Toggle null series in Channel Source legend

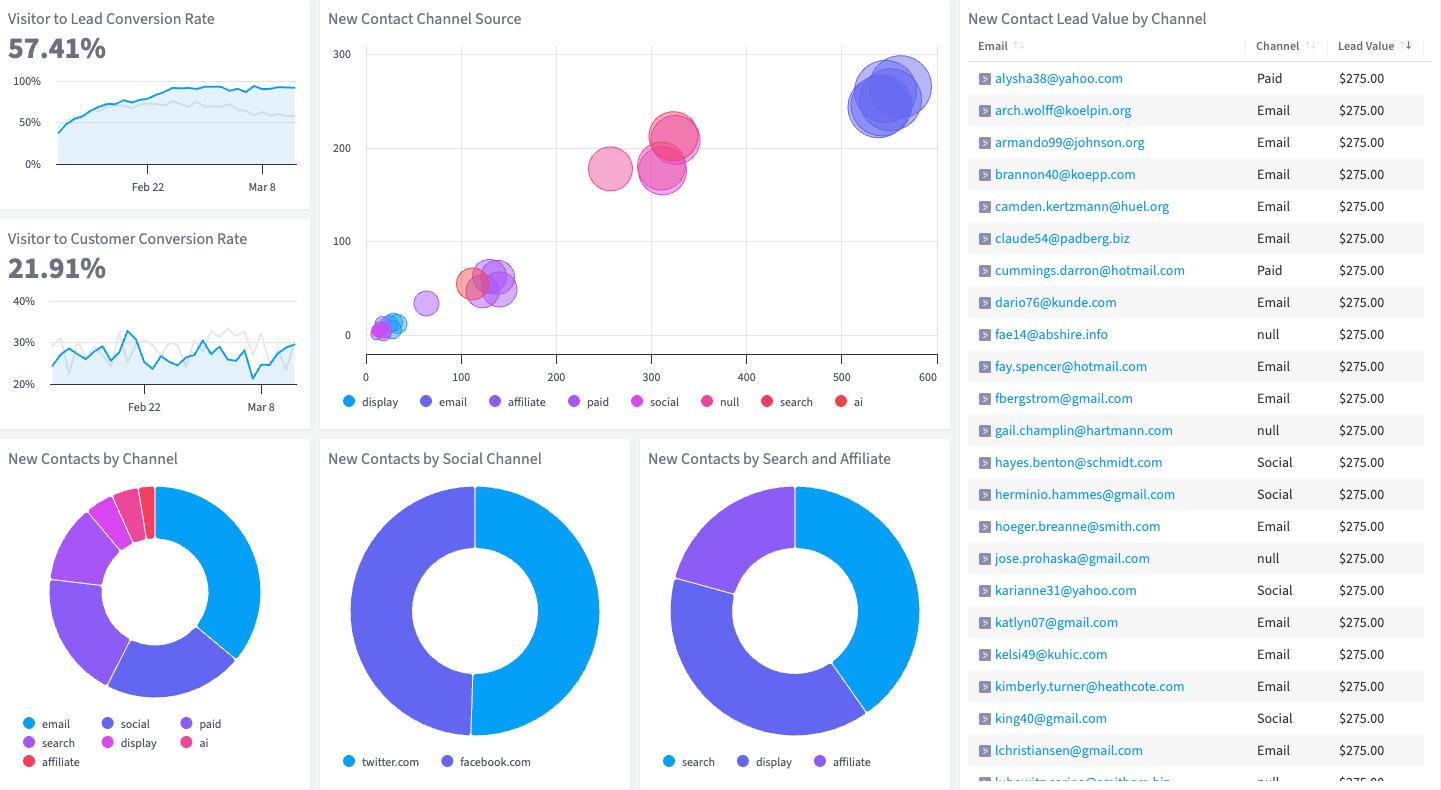[720, 402]
